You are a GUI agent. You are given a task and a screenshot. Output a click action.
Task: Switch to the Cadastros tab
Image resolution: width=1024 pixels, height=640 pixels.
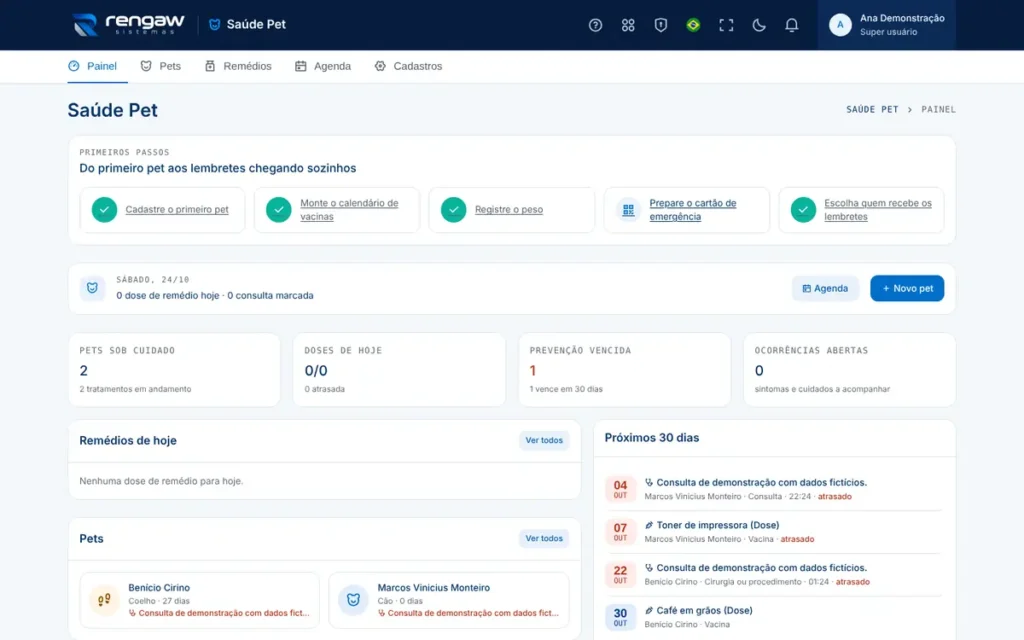pyautogui.click(x=408, y=66)
